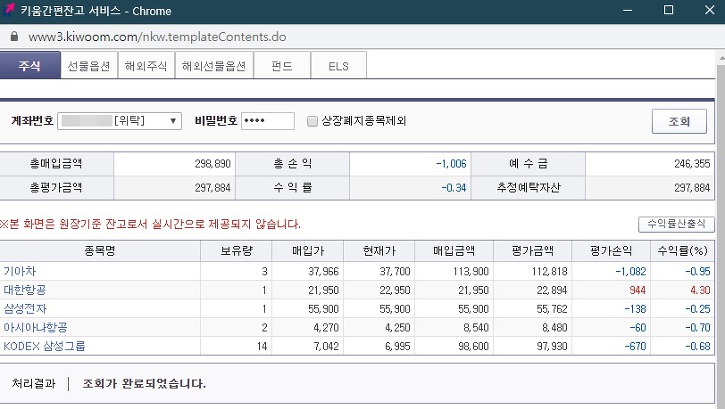Screen dimensions: 725x409
Task: Click the 총매입금액 value 298,890
Action: (213, 164)
